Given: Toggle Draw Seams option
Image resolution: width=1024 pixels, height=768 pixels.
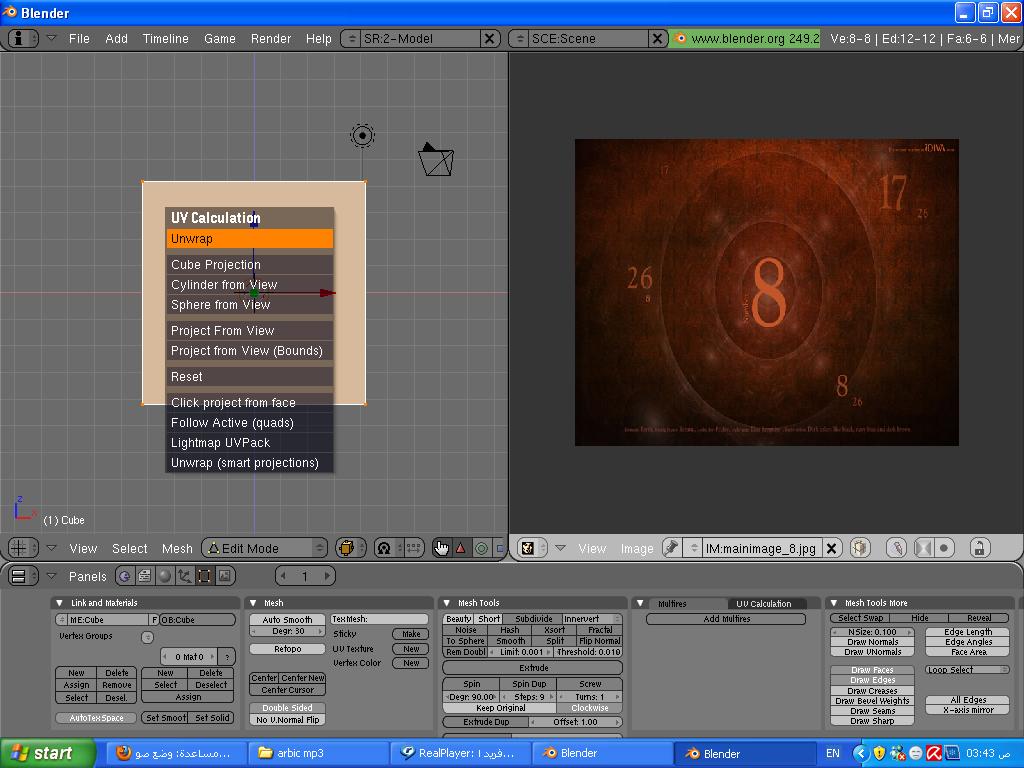Looking at the screenshot, I should 872,711.
